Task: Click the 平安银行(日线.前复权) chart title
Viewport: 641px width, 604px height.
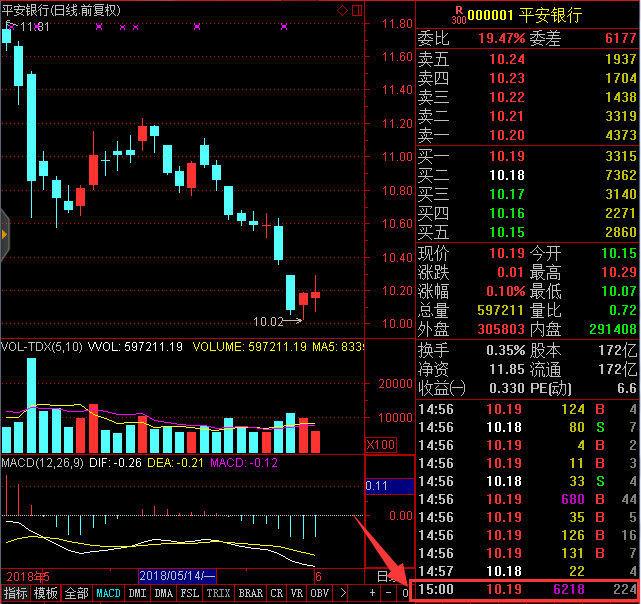Action: [x=61, y=10]
